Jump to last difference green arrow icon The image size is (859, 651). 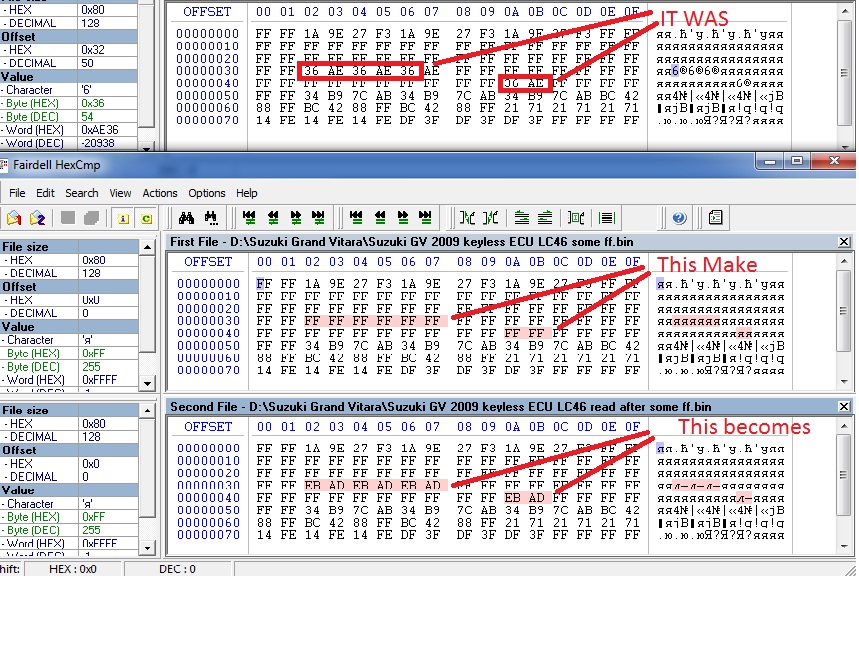tap(318, 218)
